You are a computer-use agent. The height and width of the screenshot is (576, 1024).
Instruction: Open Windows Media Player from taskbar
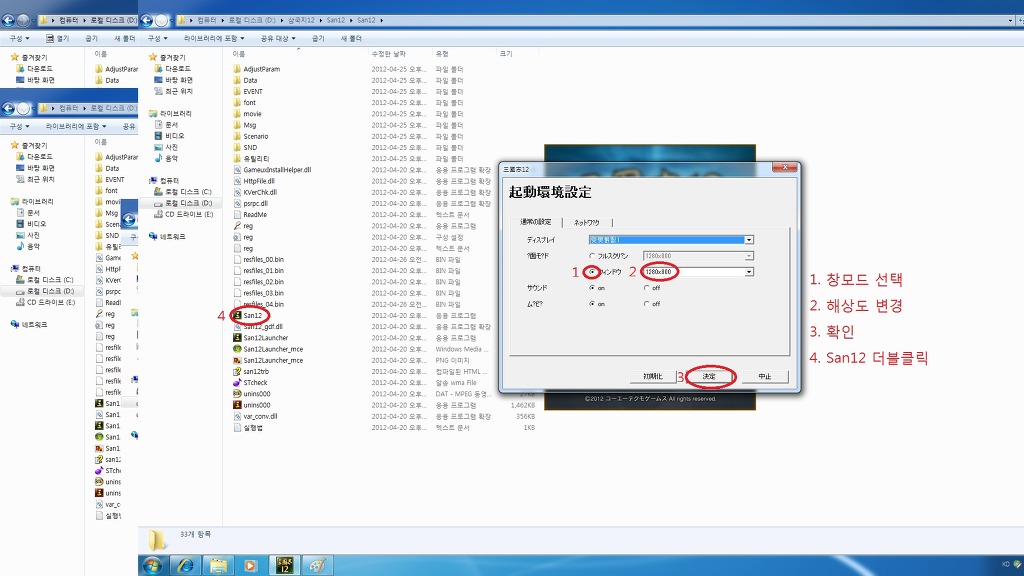click(x=251, y=566)
